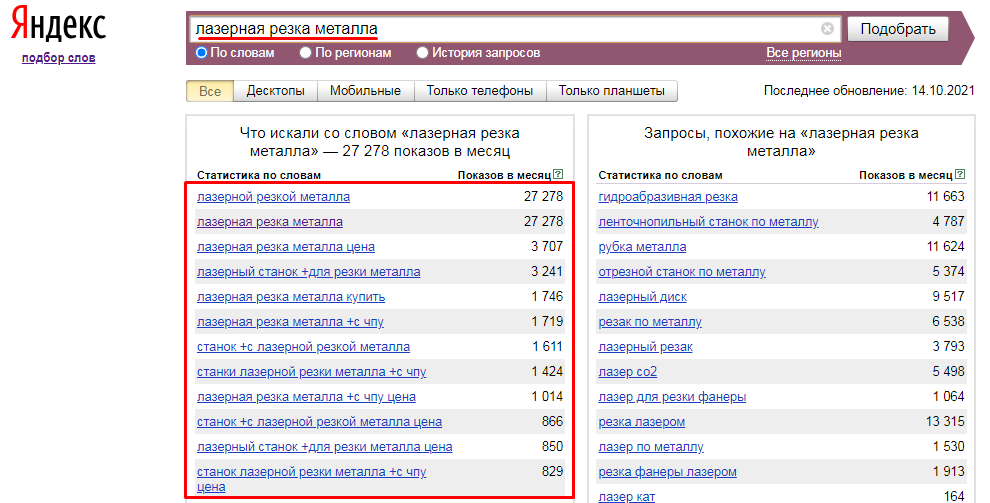The image size is (990, 503).
Task: Open 'лазерная резка металла купить' link
Action: 291,297
